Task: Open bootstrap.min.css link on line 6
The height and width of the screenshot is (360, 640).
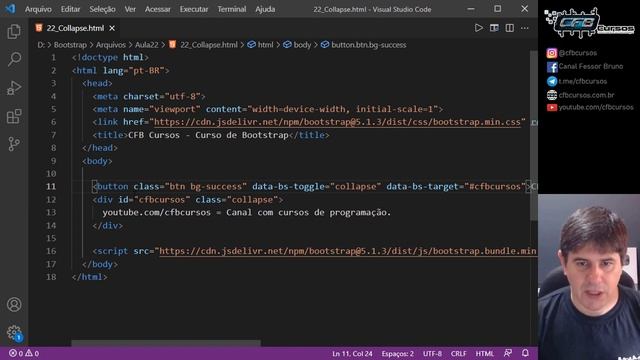Action: [337, 122]
